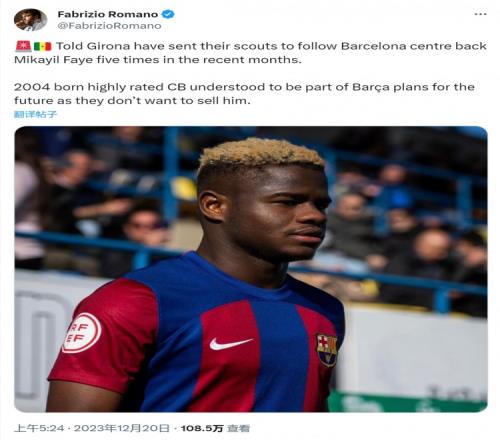Click the Senegal flag emoji
This screenshot has width=500, height=440.
[43, 46]
